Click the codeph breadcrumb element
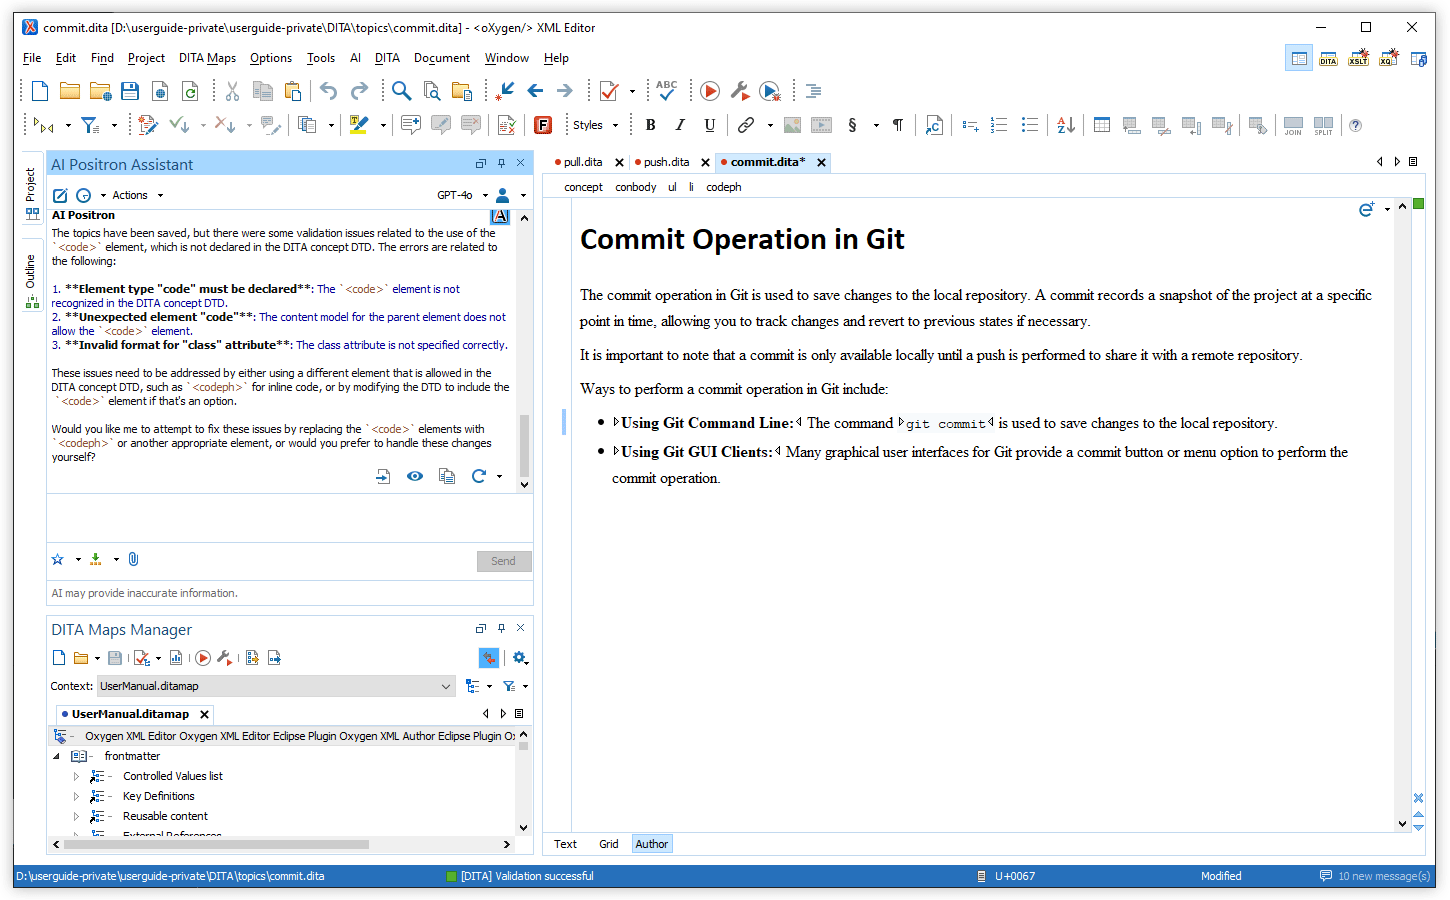Viewport: 1450px width, 900px height. pos(724,187)
